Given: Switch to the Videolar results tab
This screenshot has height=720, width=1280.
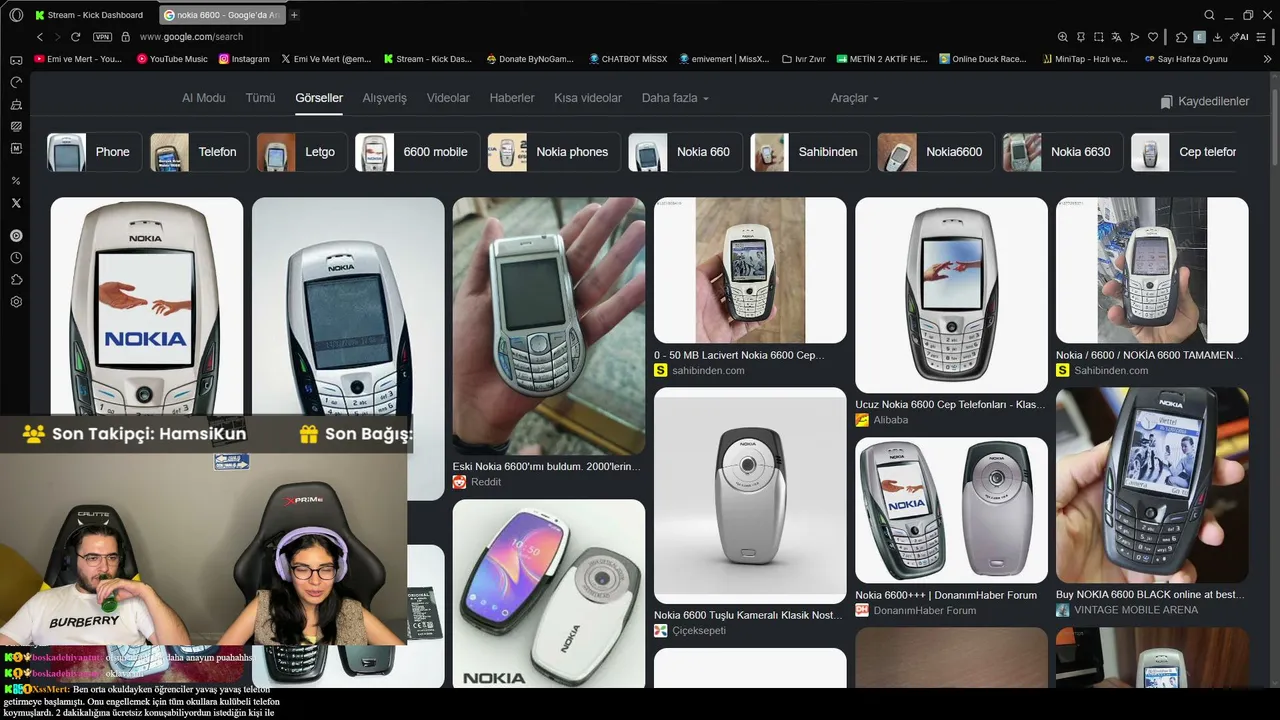Looking at the screenshot, I should 448,98.
